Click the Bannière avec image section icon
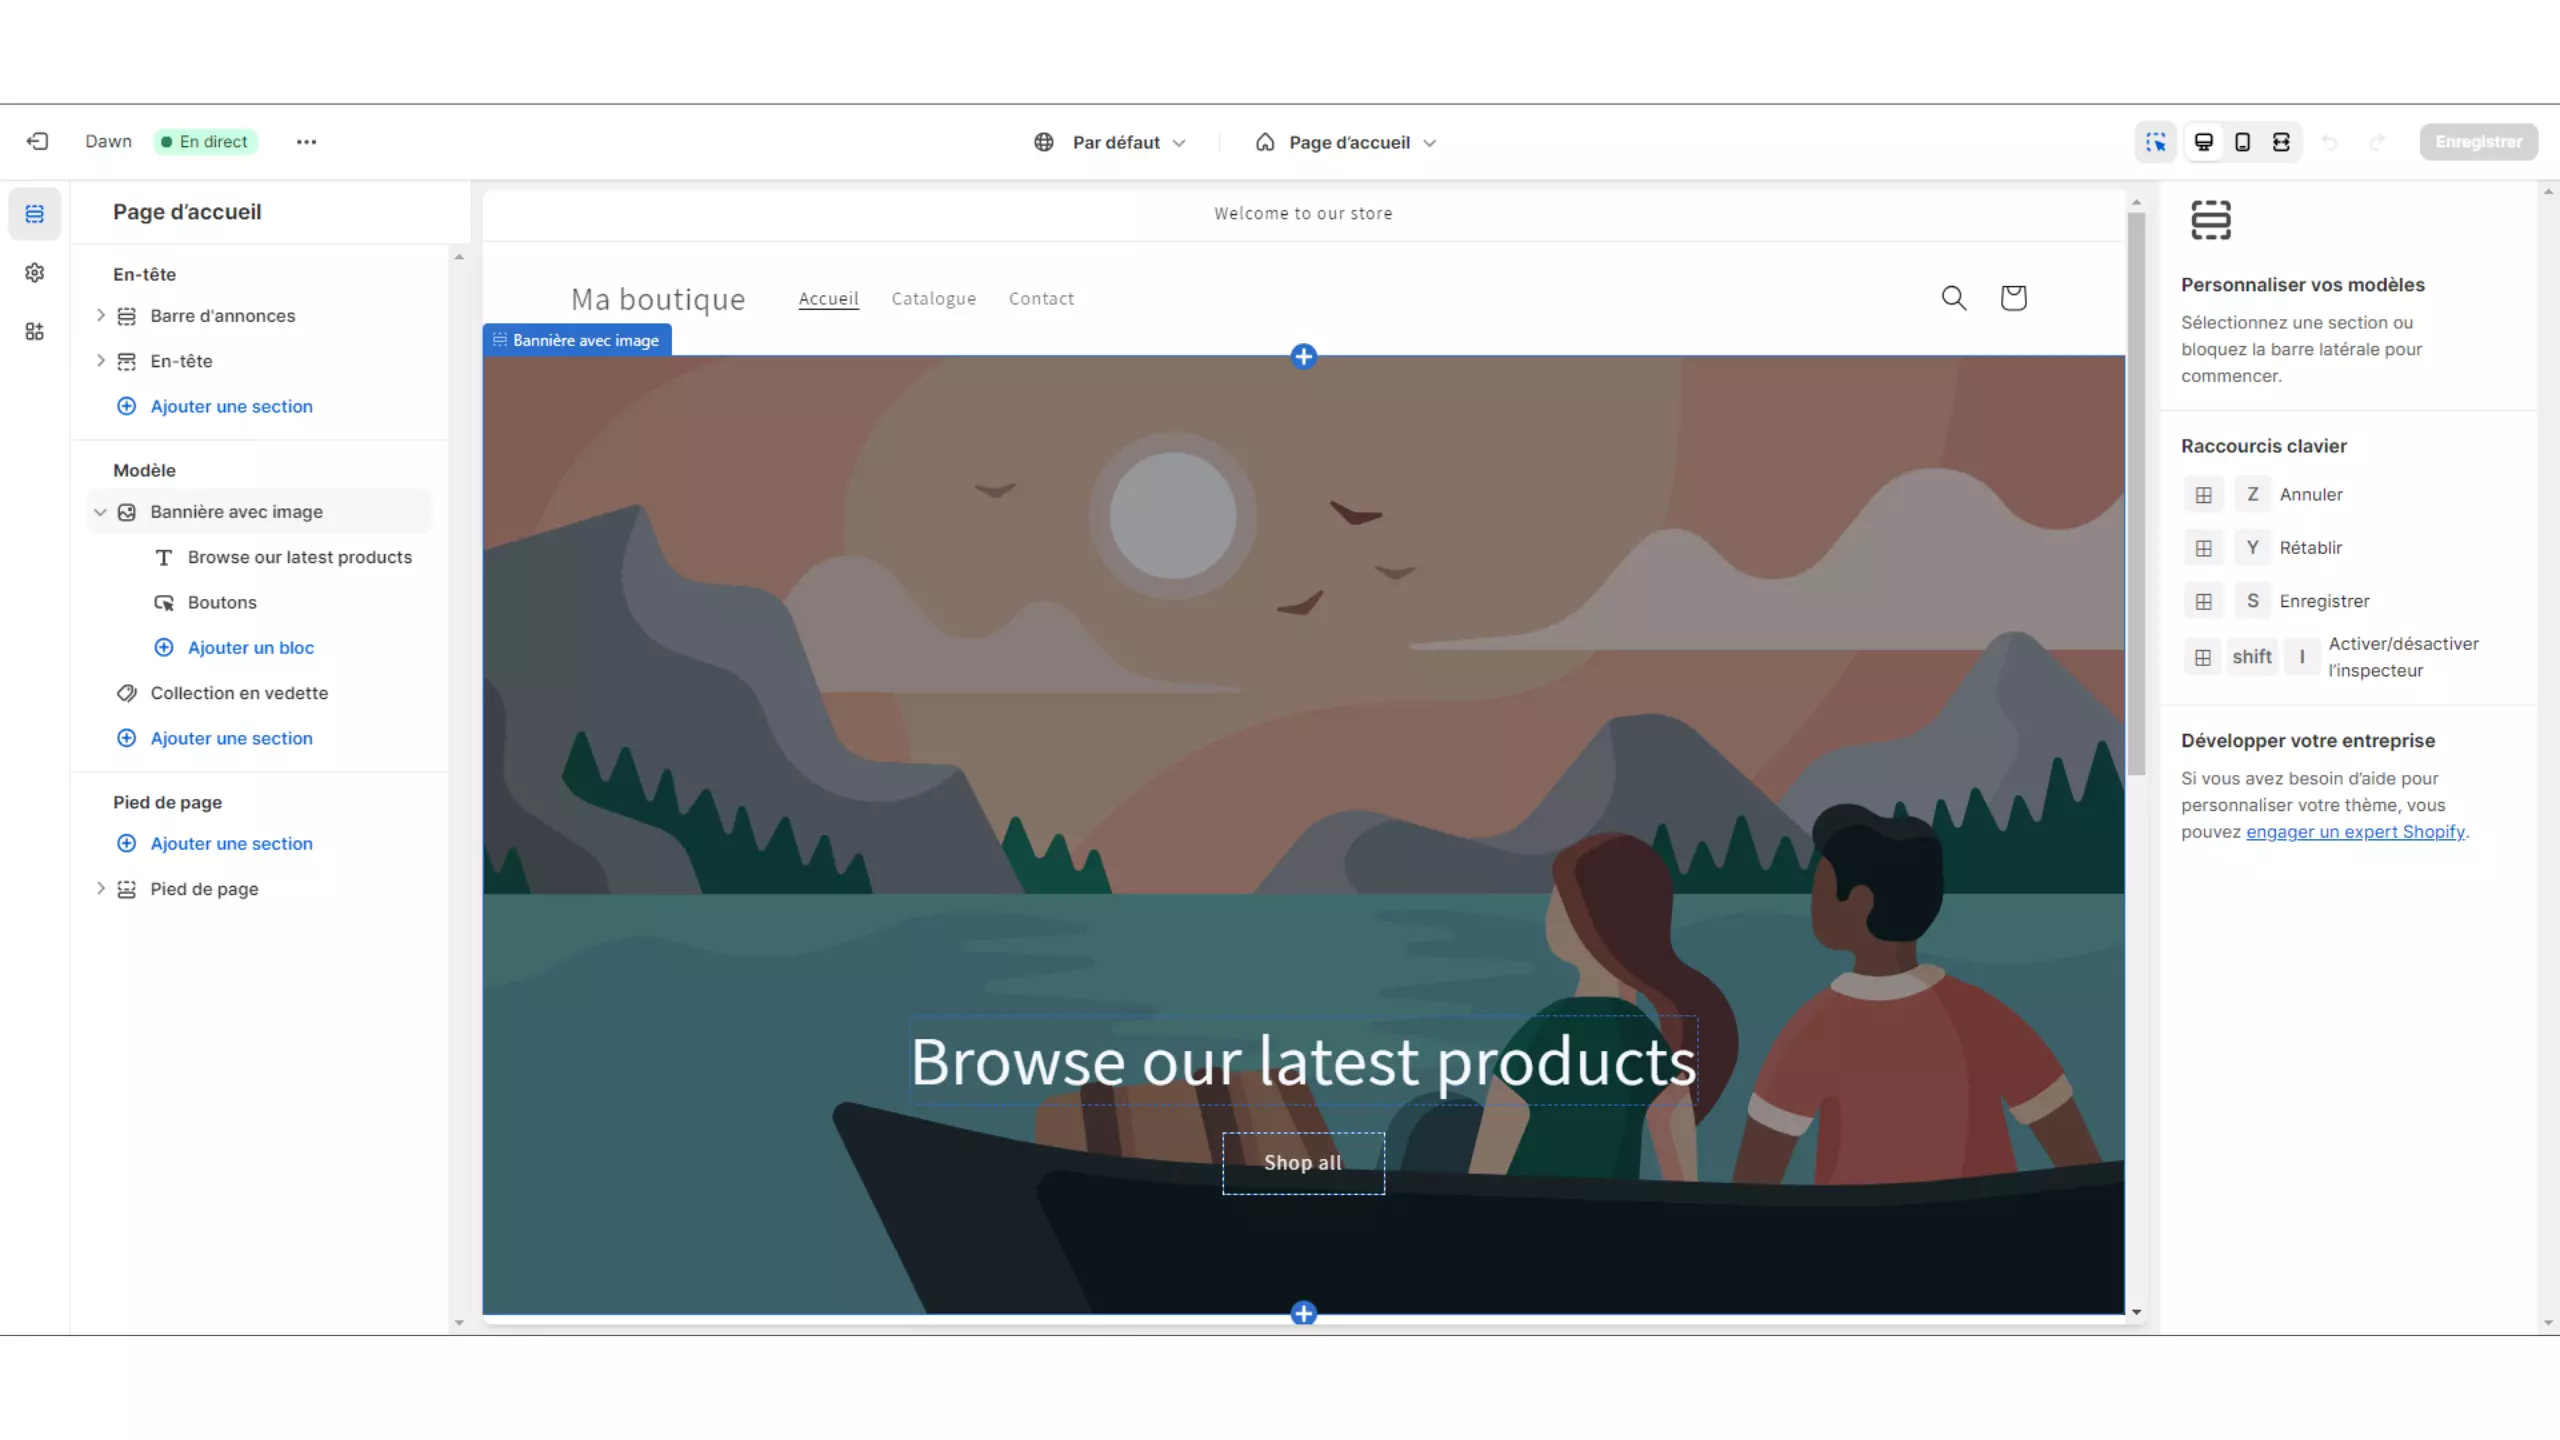Image resolution: width=2560 pixels, height=1440 pixels. tap(126, 512)
